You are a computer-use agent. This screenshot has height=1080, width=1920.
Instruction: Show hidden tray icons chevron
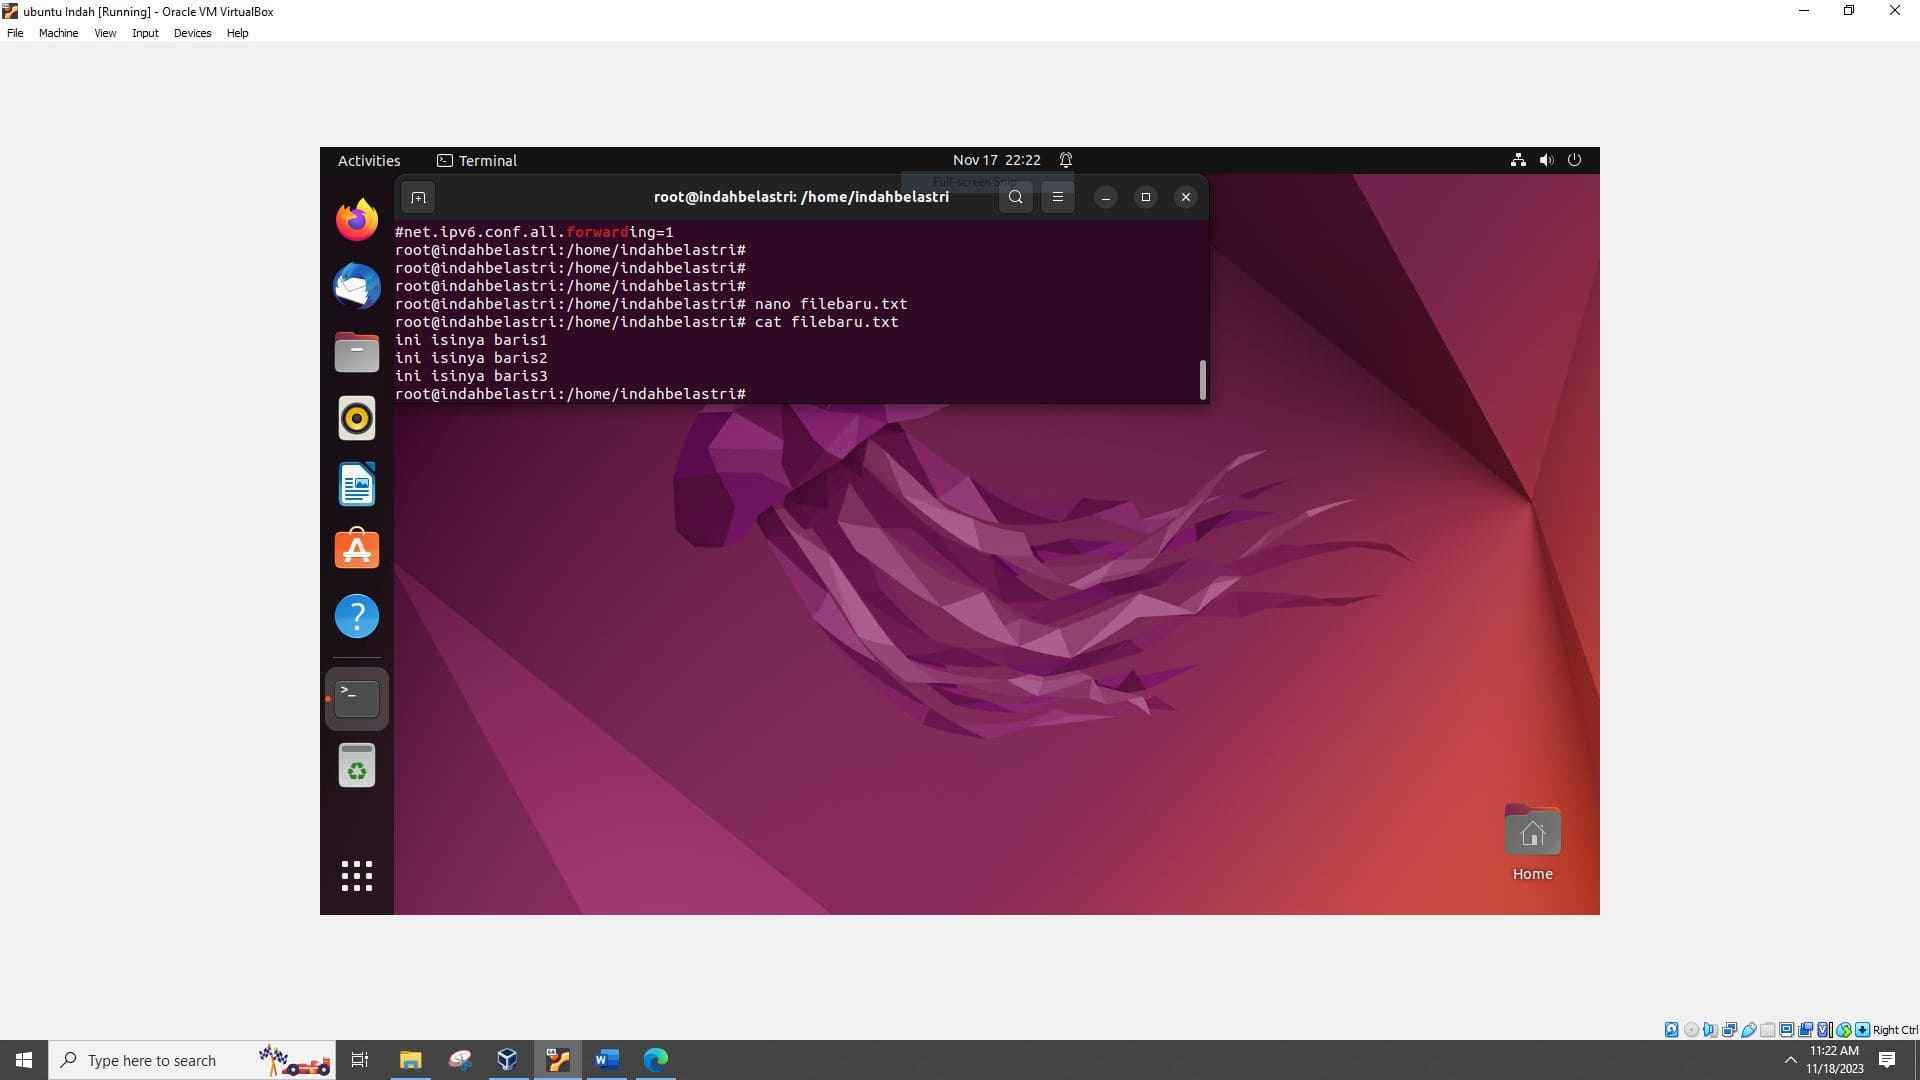tap(1790, 1060)
